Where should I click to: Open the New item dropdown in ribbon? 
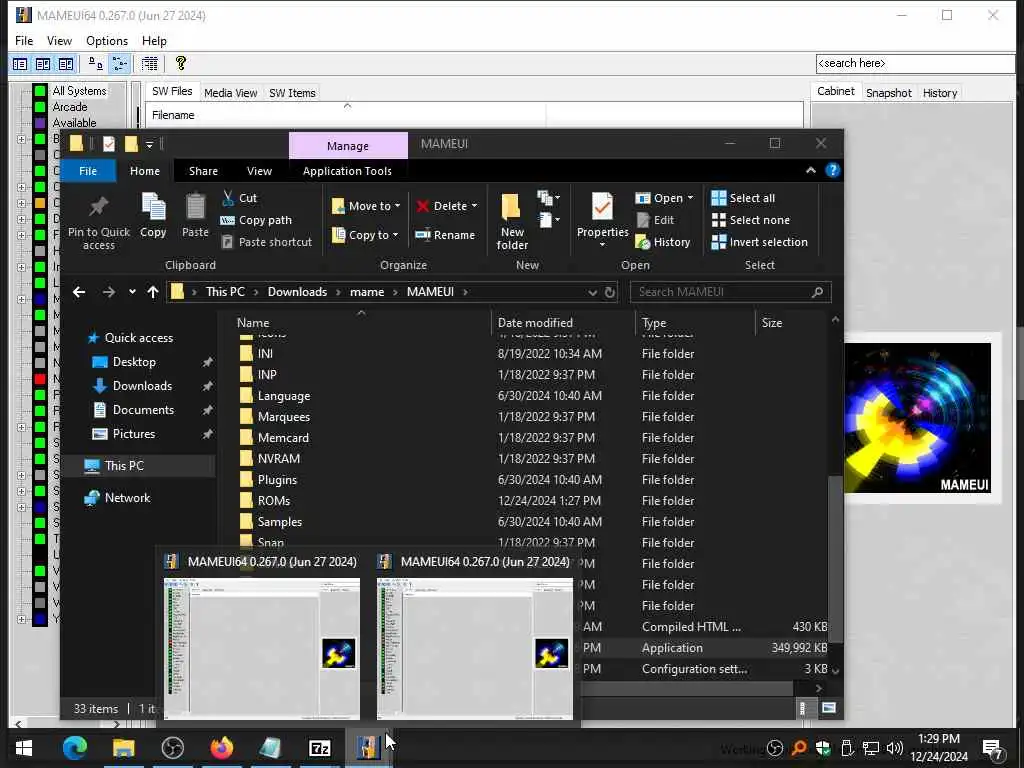(549, 197)
